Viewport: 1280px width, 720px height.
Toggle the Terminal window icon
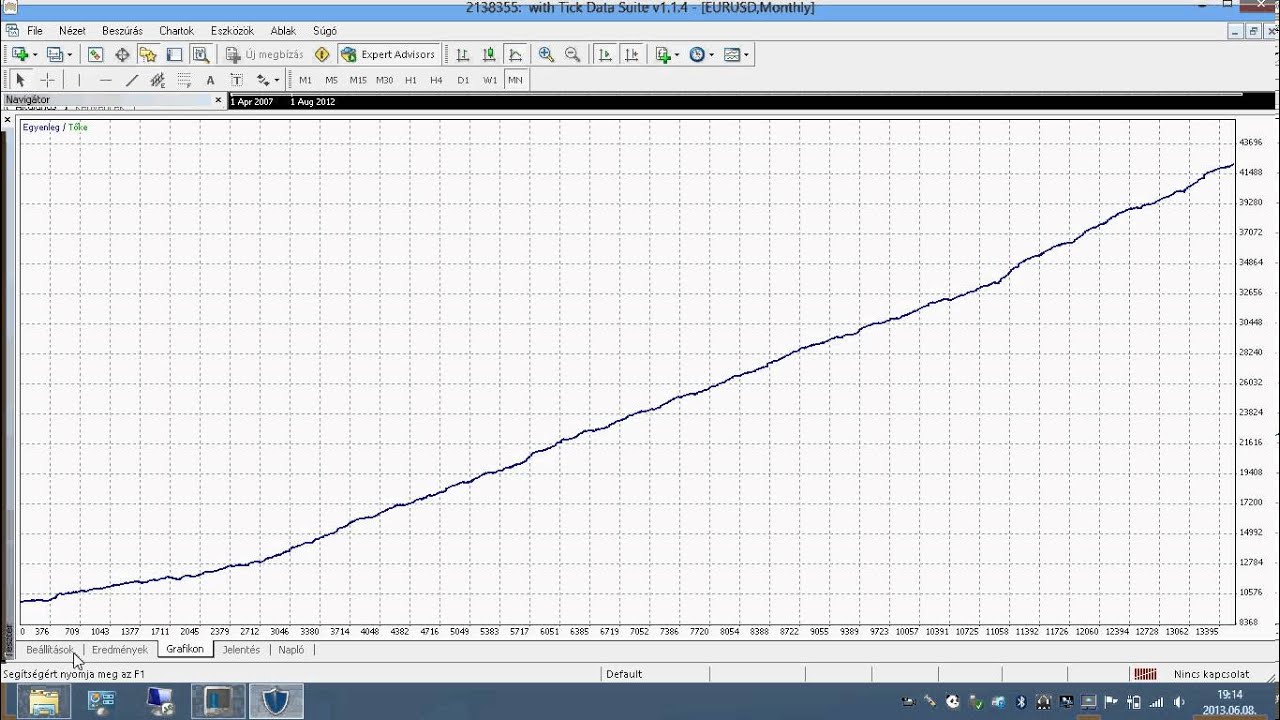click(x=174, y=55)
